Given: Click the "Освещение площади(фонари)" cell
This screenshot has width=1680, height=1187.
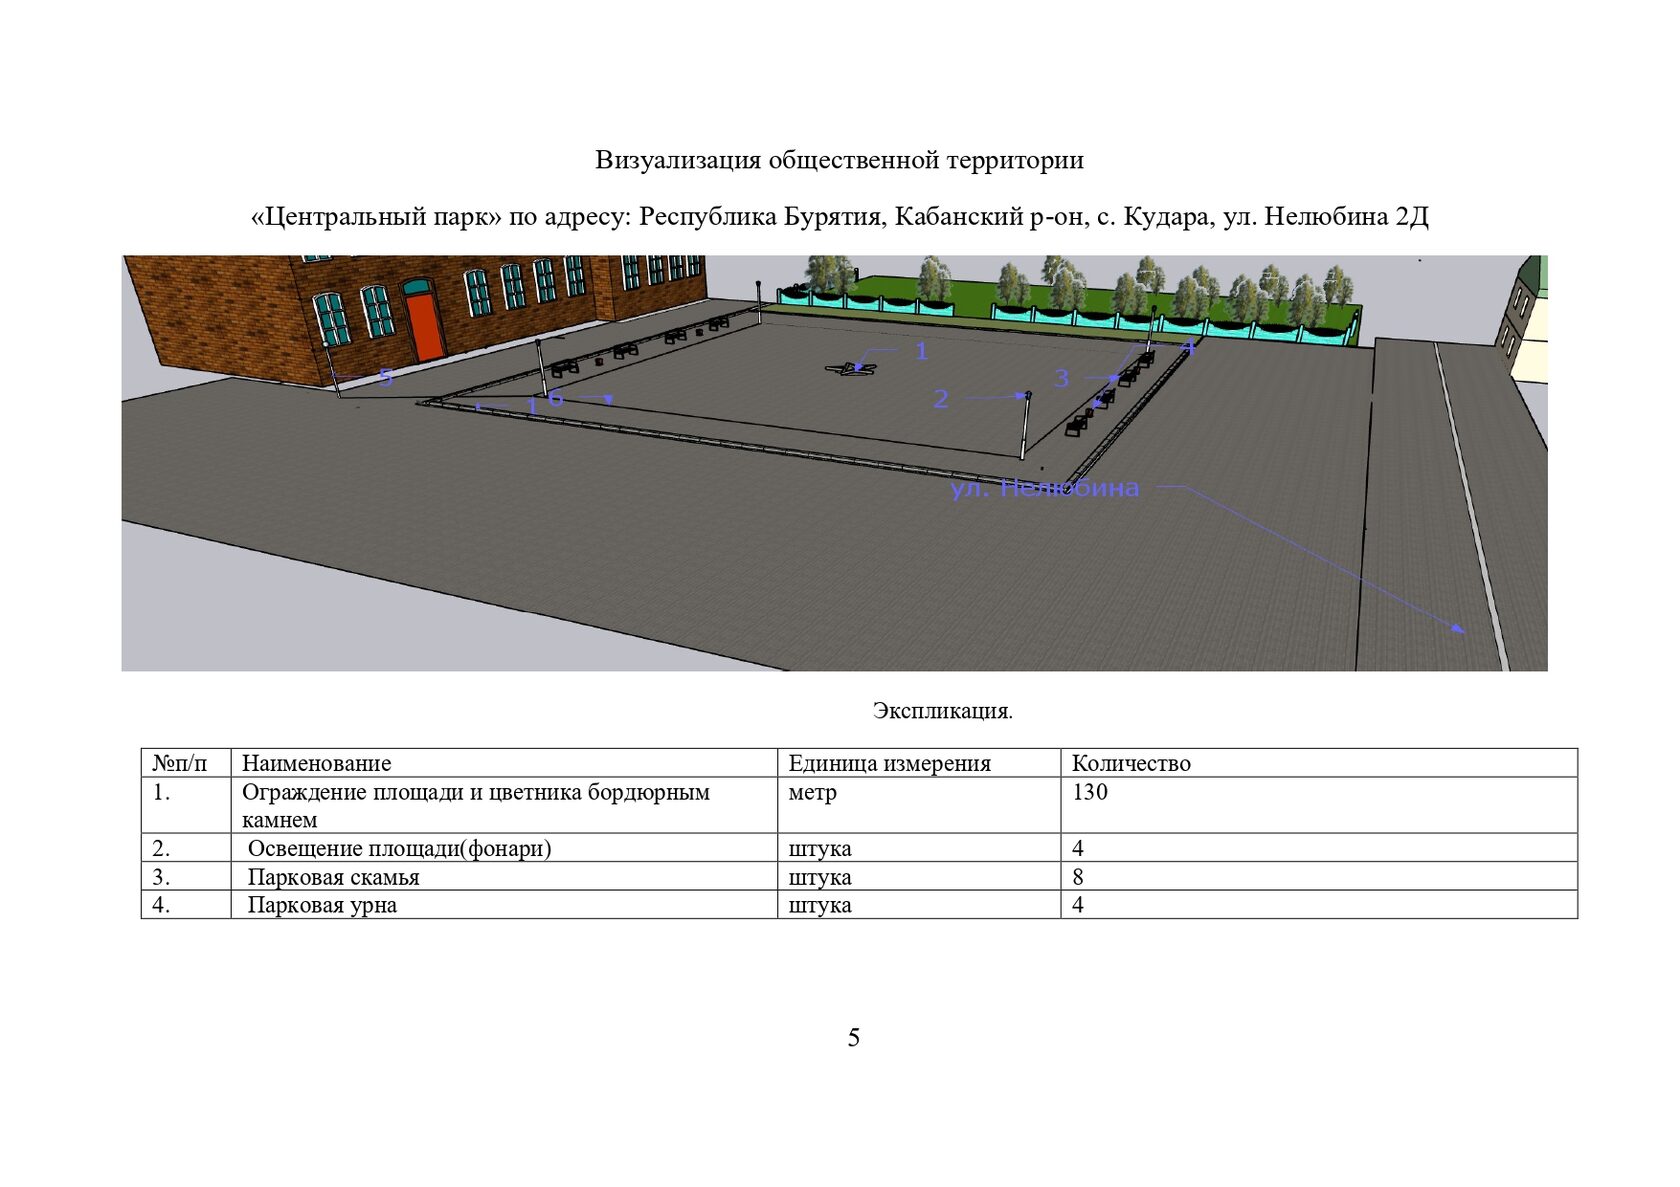Looking at the screenshot, I should 504,848.
